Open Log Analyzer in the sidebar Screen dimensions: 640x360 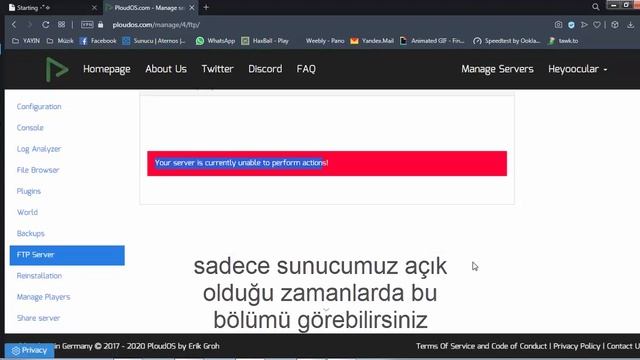point(39,149)
